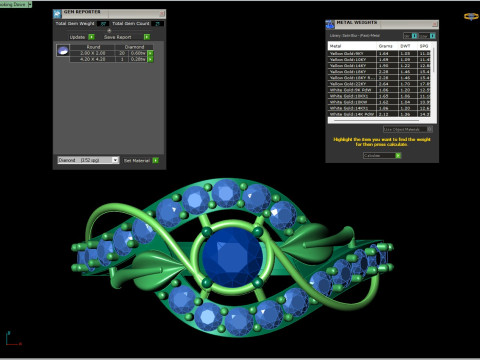Screen dimensions: 480x360
Task: Click the SPG column header
Action: click(424, 46)
